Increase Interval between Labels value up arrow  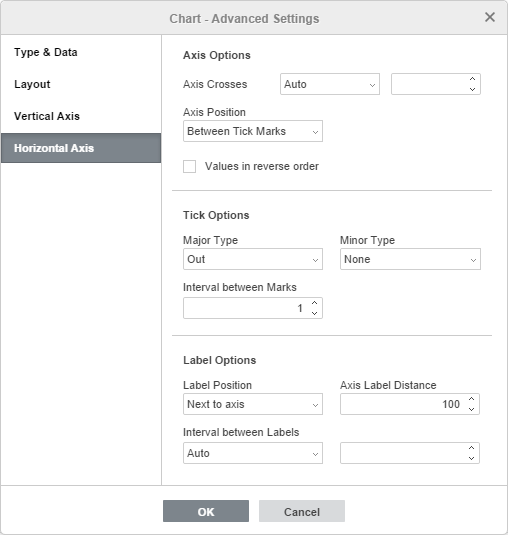[x=471, y=448]
